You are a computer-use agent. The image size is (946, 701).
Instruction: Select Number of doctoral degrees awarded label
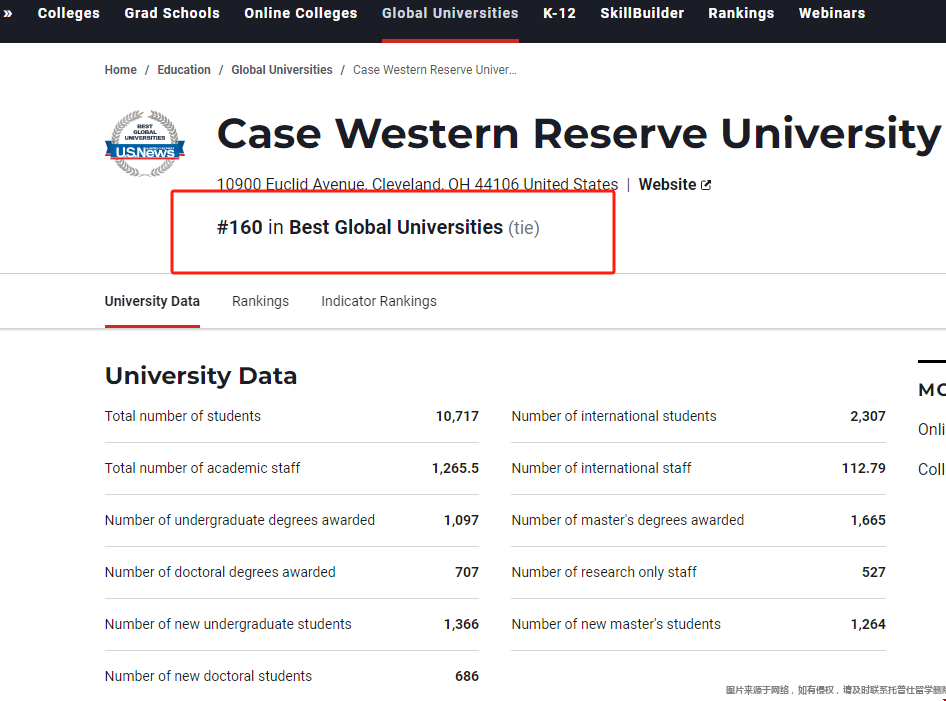[x=220, y=572]
